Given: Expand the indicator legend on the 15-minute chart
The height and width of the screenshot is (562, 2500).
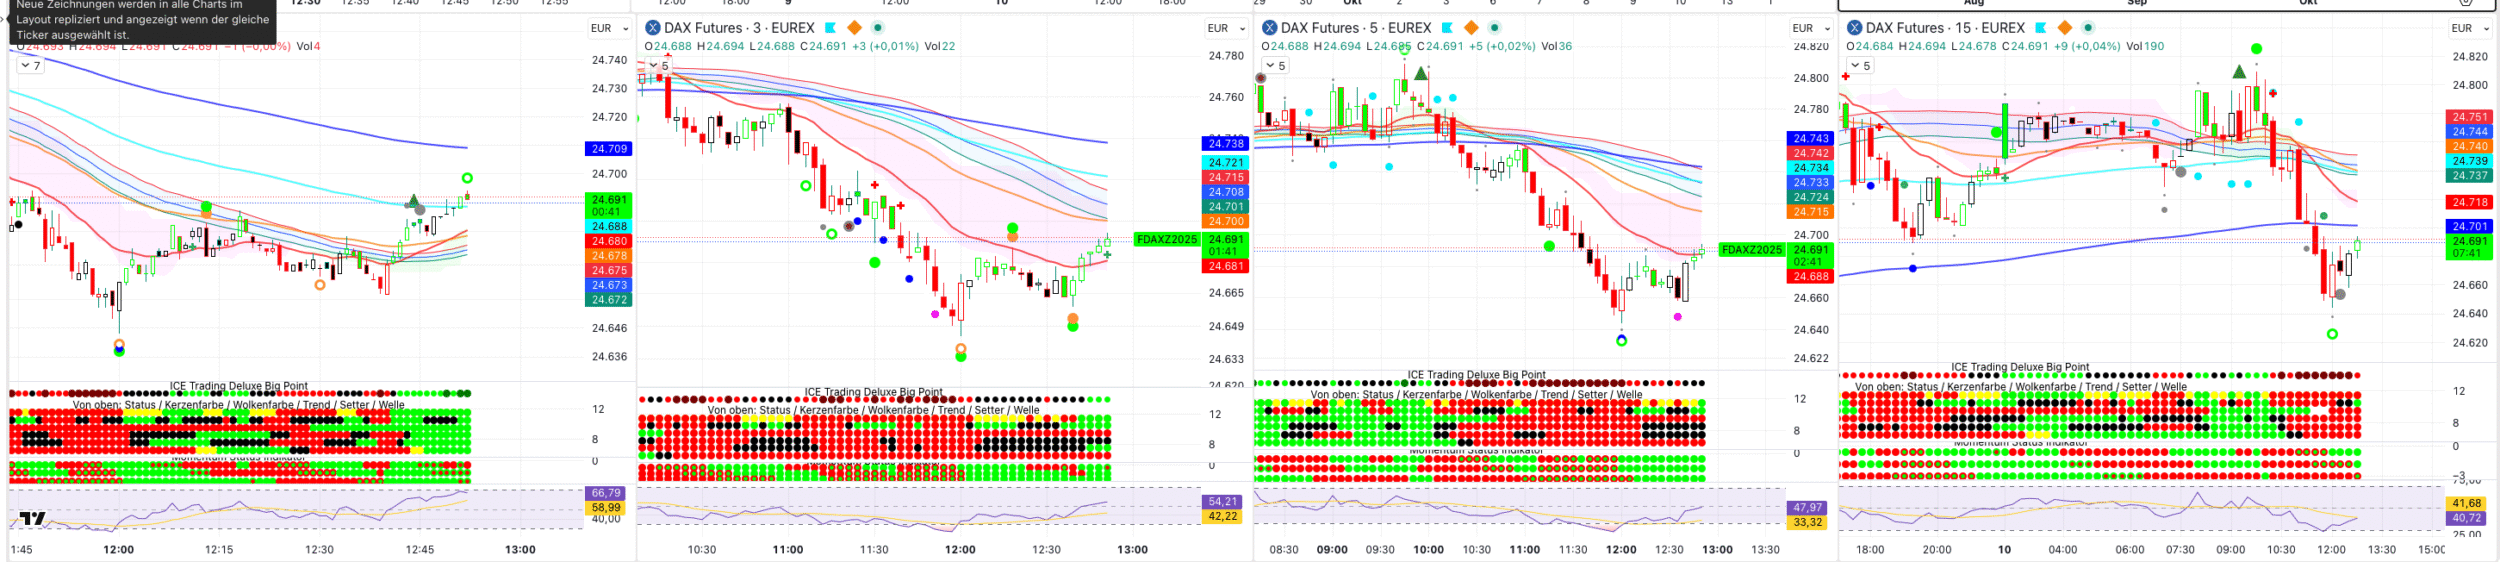Looking at the screenshot, I should pos(1860,66).
